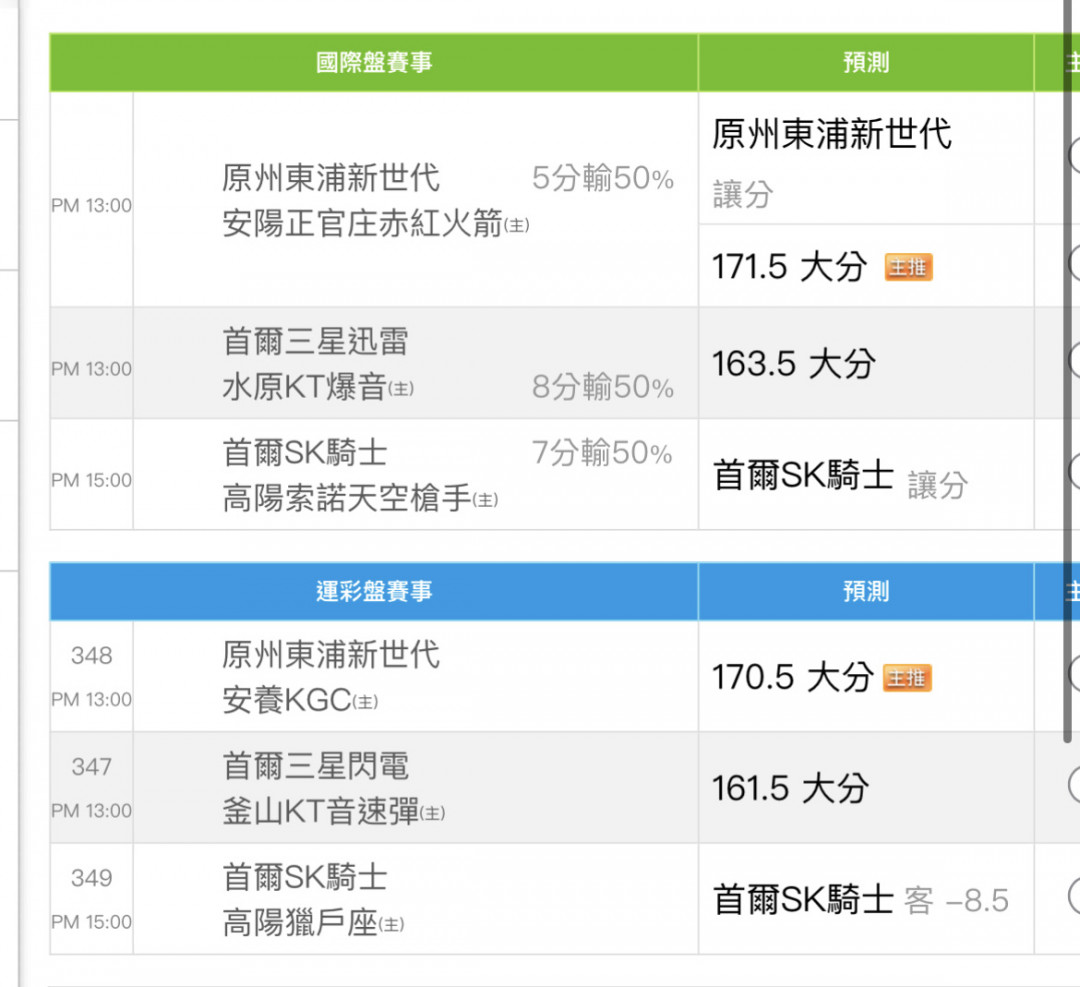
Task: Open team 安養KGC
Action: tap(287, 700)
